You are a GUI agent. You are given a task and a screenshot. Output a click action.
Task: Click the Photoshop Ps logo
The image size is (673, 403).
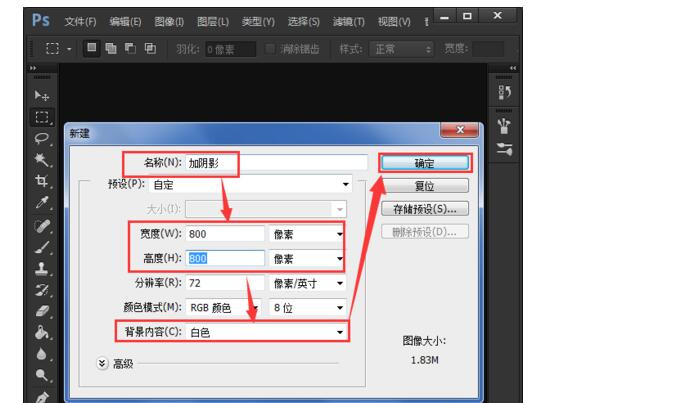click(x=41, y=20)
